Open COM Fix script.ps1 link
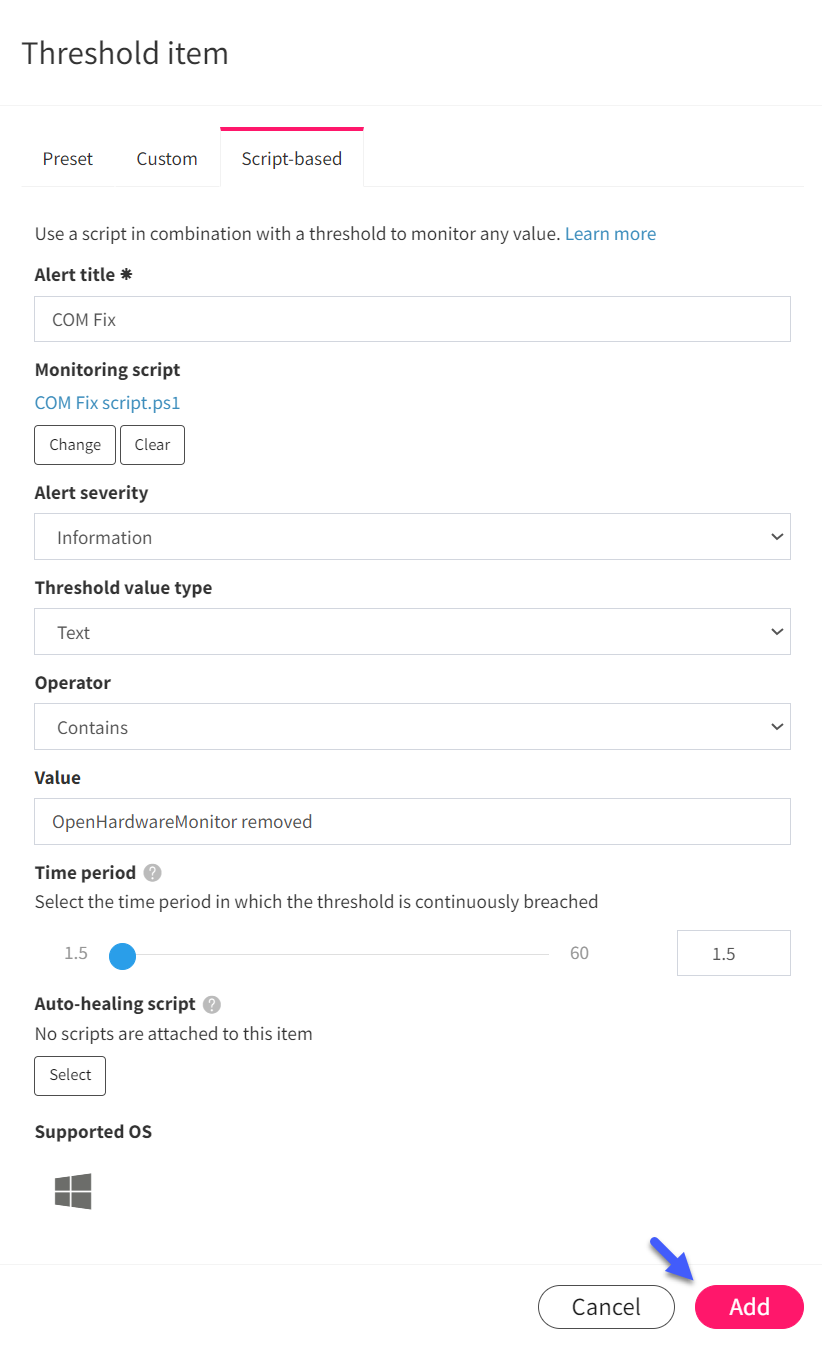This screenshot has width=822, height=1348. coord(107,403)
